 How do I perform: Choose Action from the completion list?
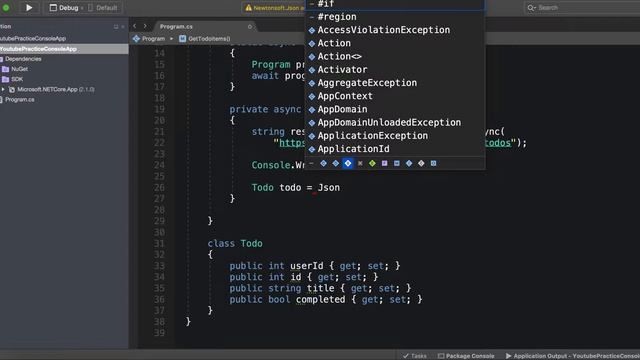click(395, 43)
